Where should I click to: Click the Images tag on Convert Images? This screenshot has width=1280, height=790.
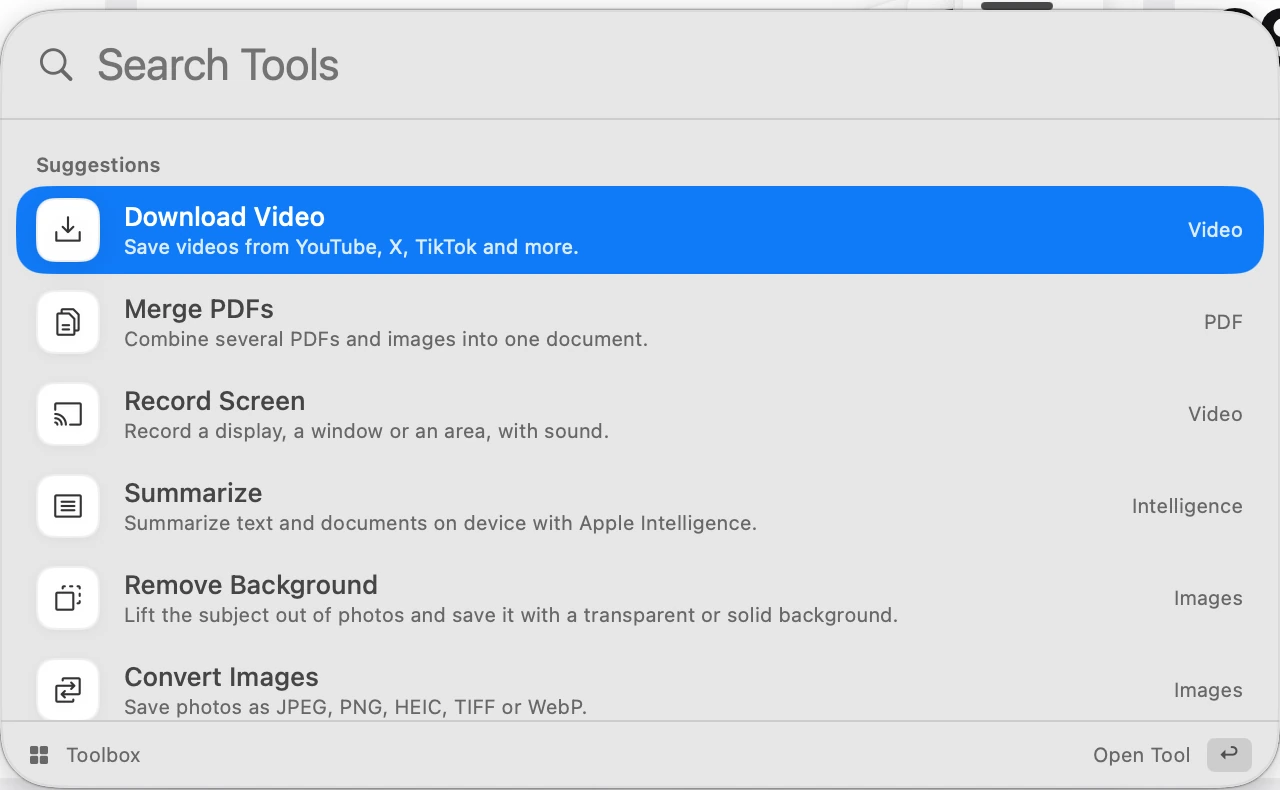click(1208, 690)
